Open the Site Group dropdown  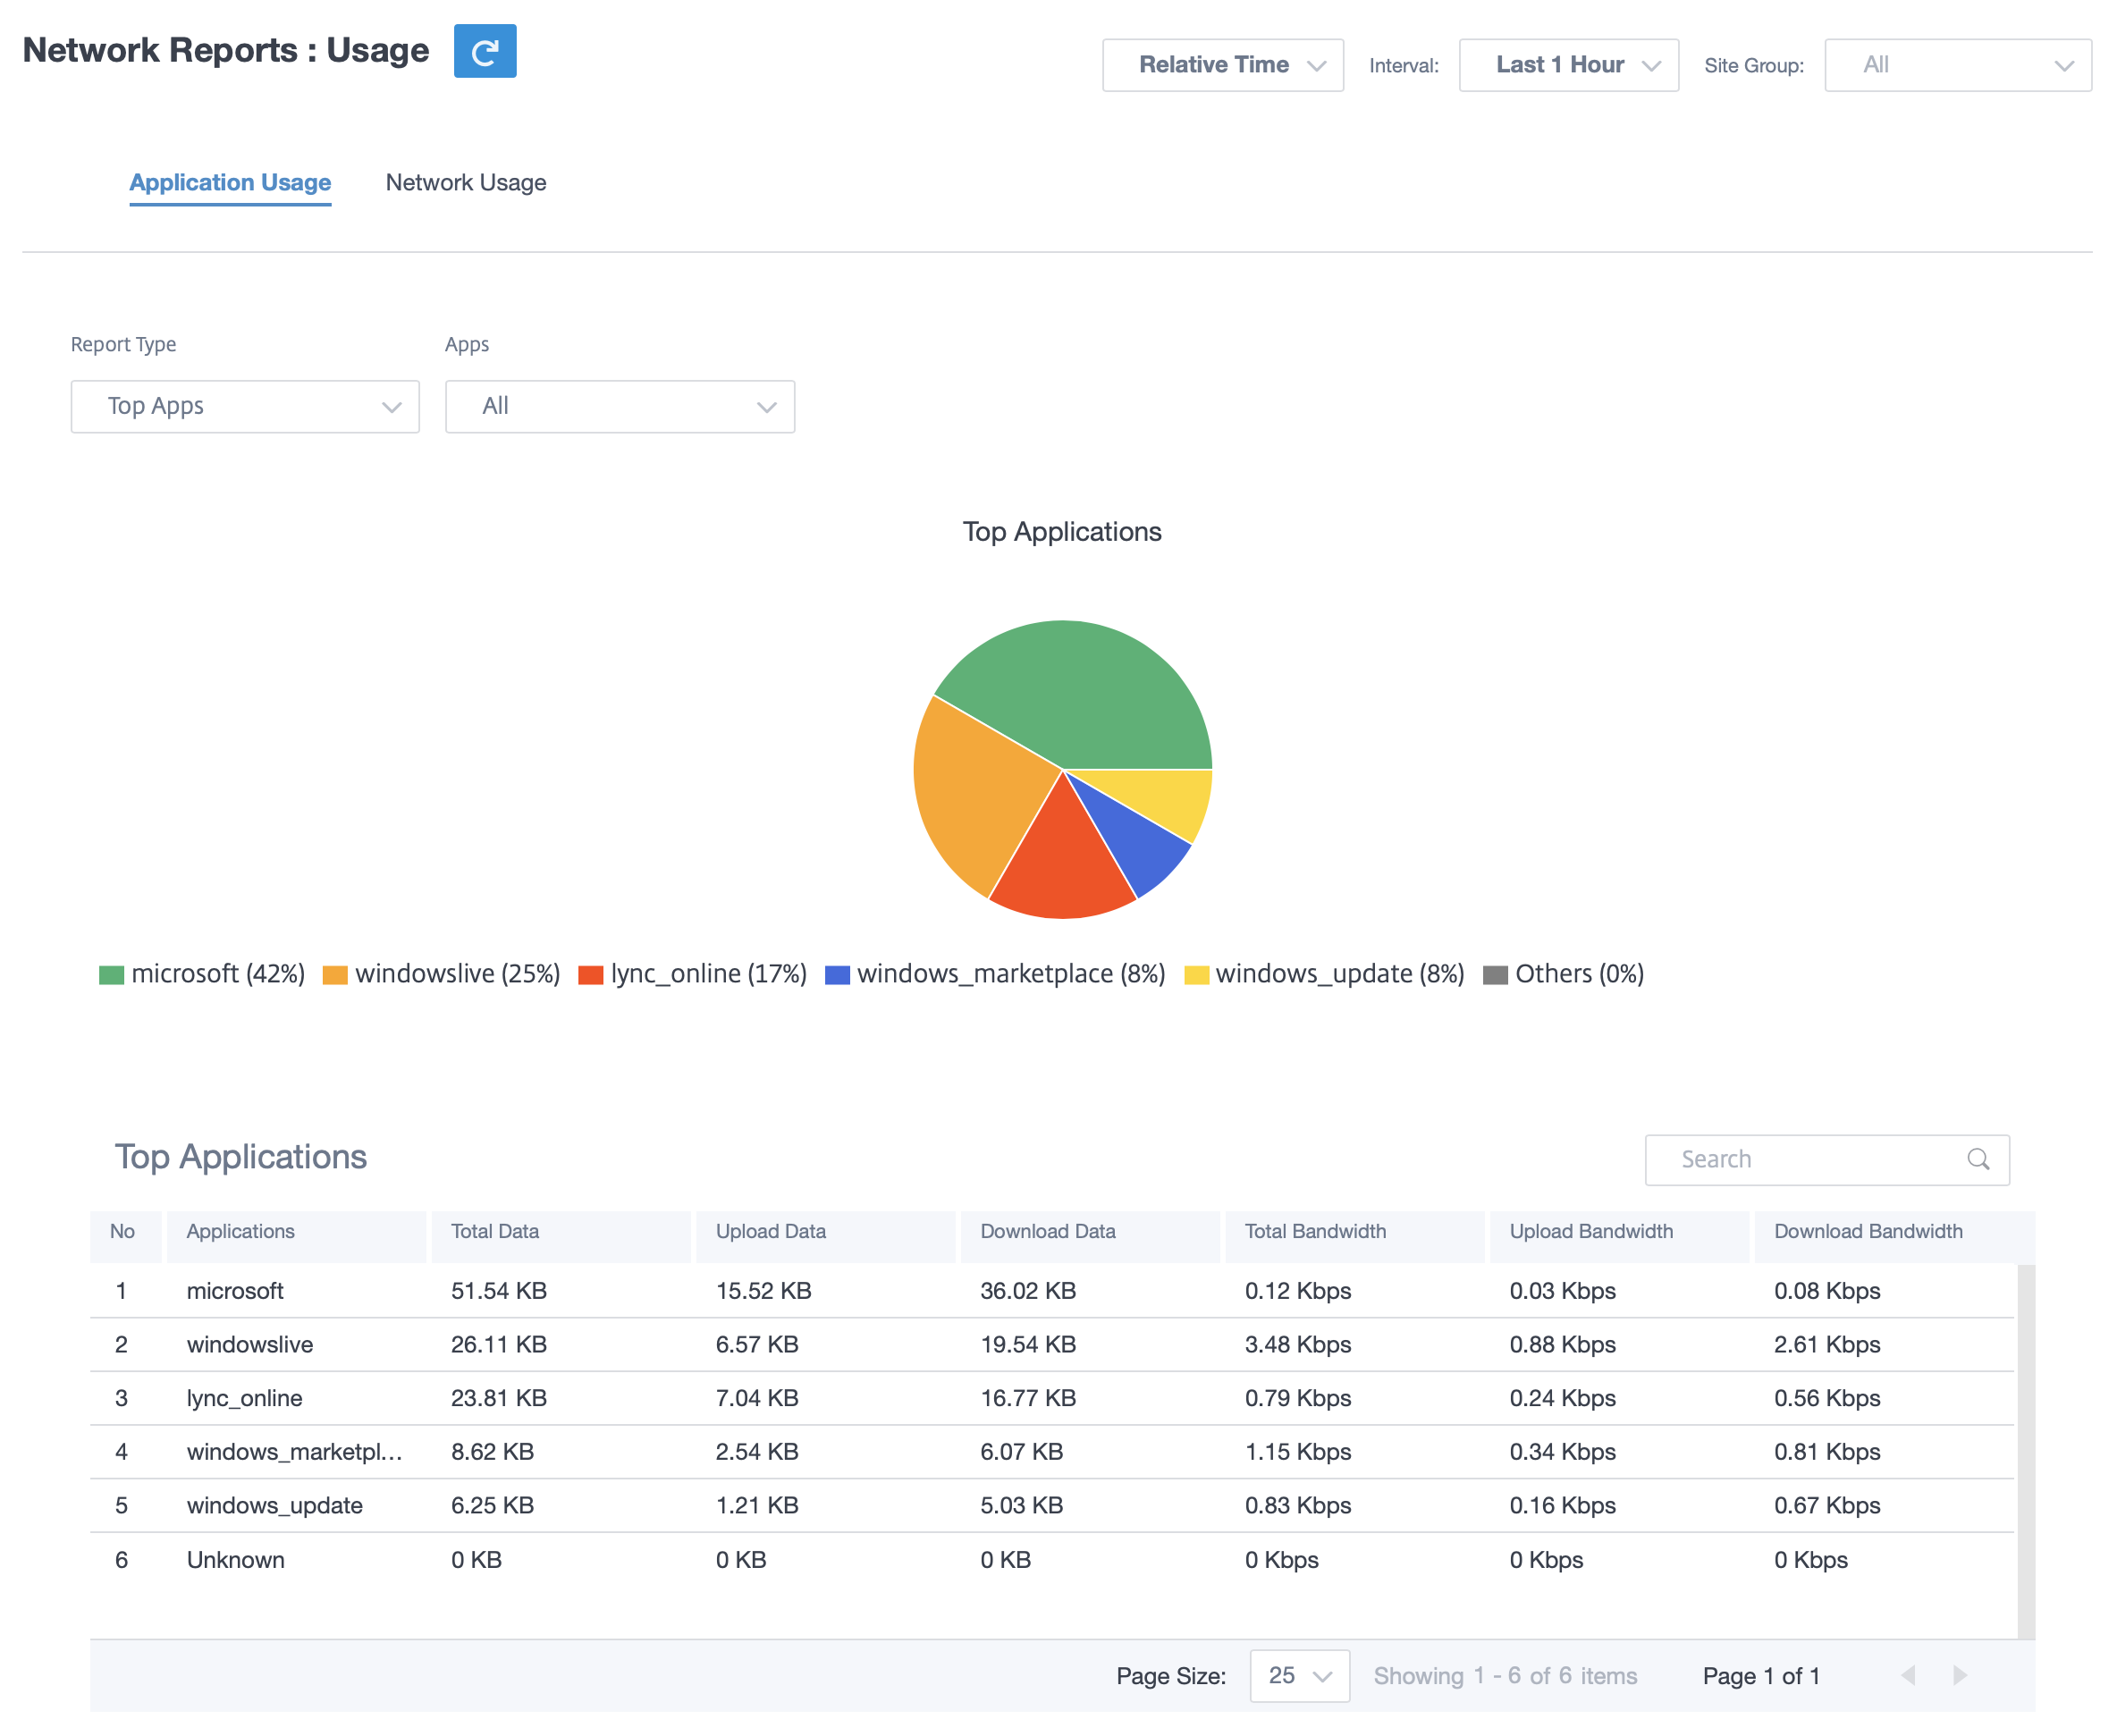[1957, 65]
